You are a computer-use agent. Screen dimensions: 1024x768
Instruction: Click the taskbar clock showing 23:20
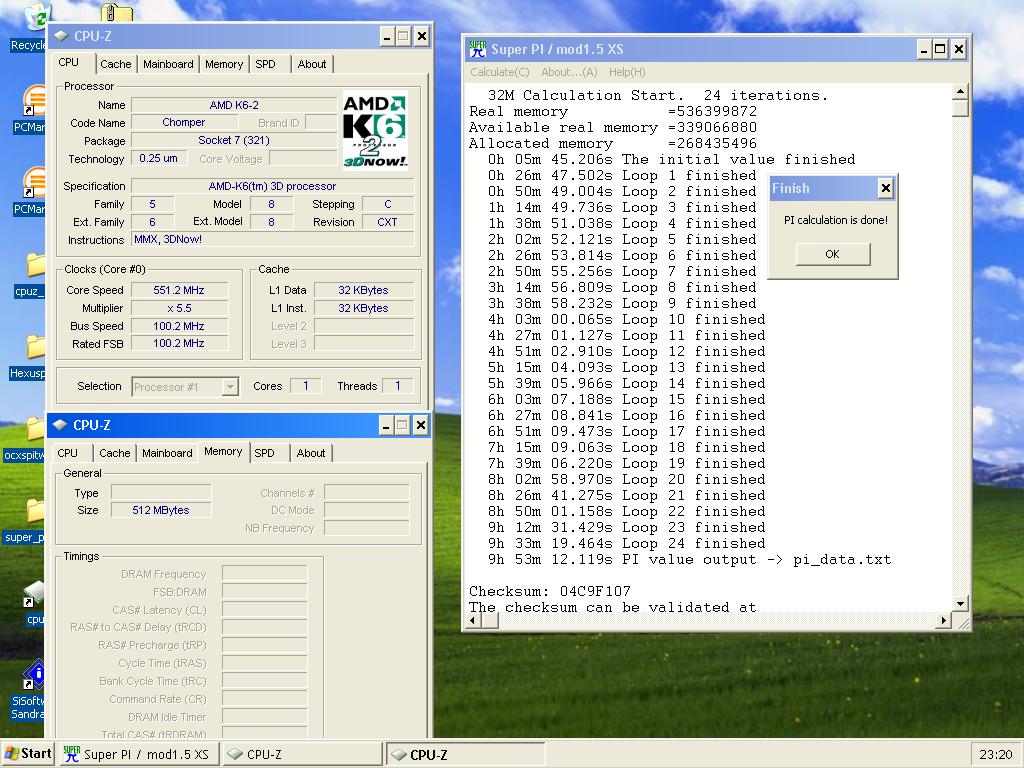(996, 755)
